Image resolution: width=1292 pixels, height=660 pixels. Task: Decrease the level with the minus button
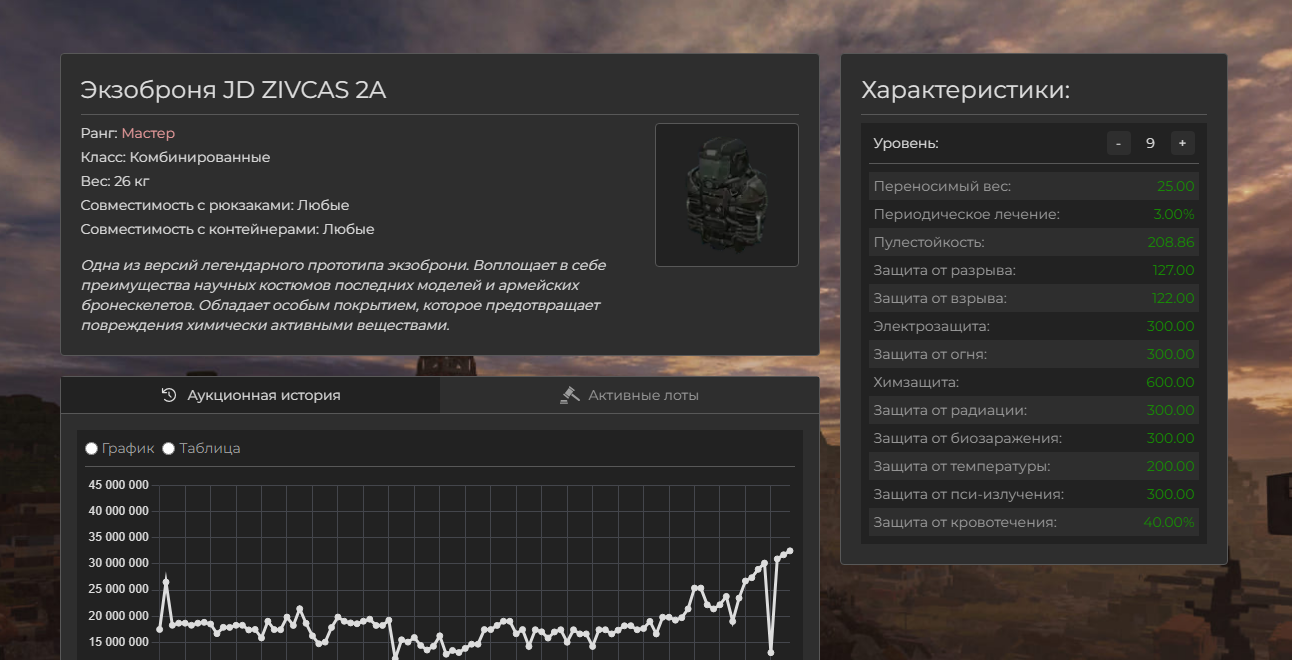pyautogui.click(x=1118, y=143)
